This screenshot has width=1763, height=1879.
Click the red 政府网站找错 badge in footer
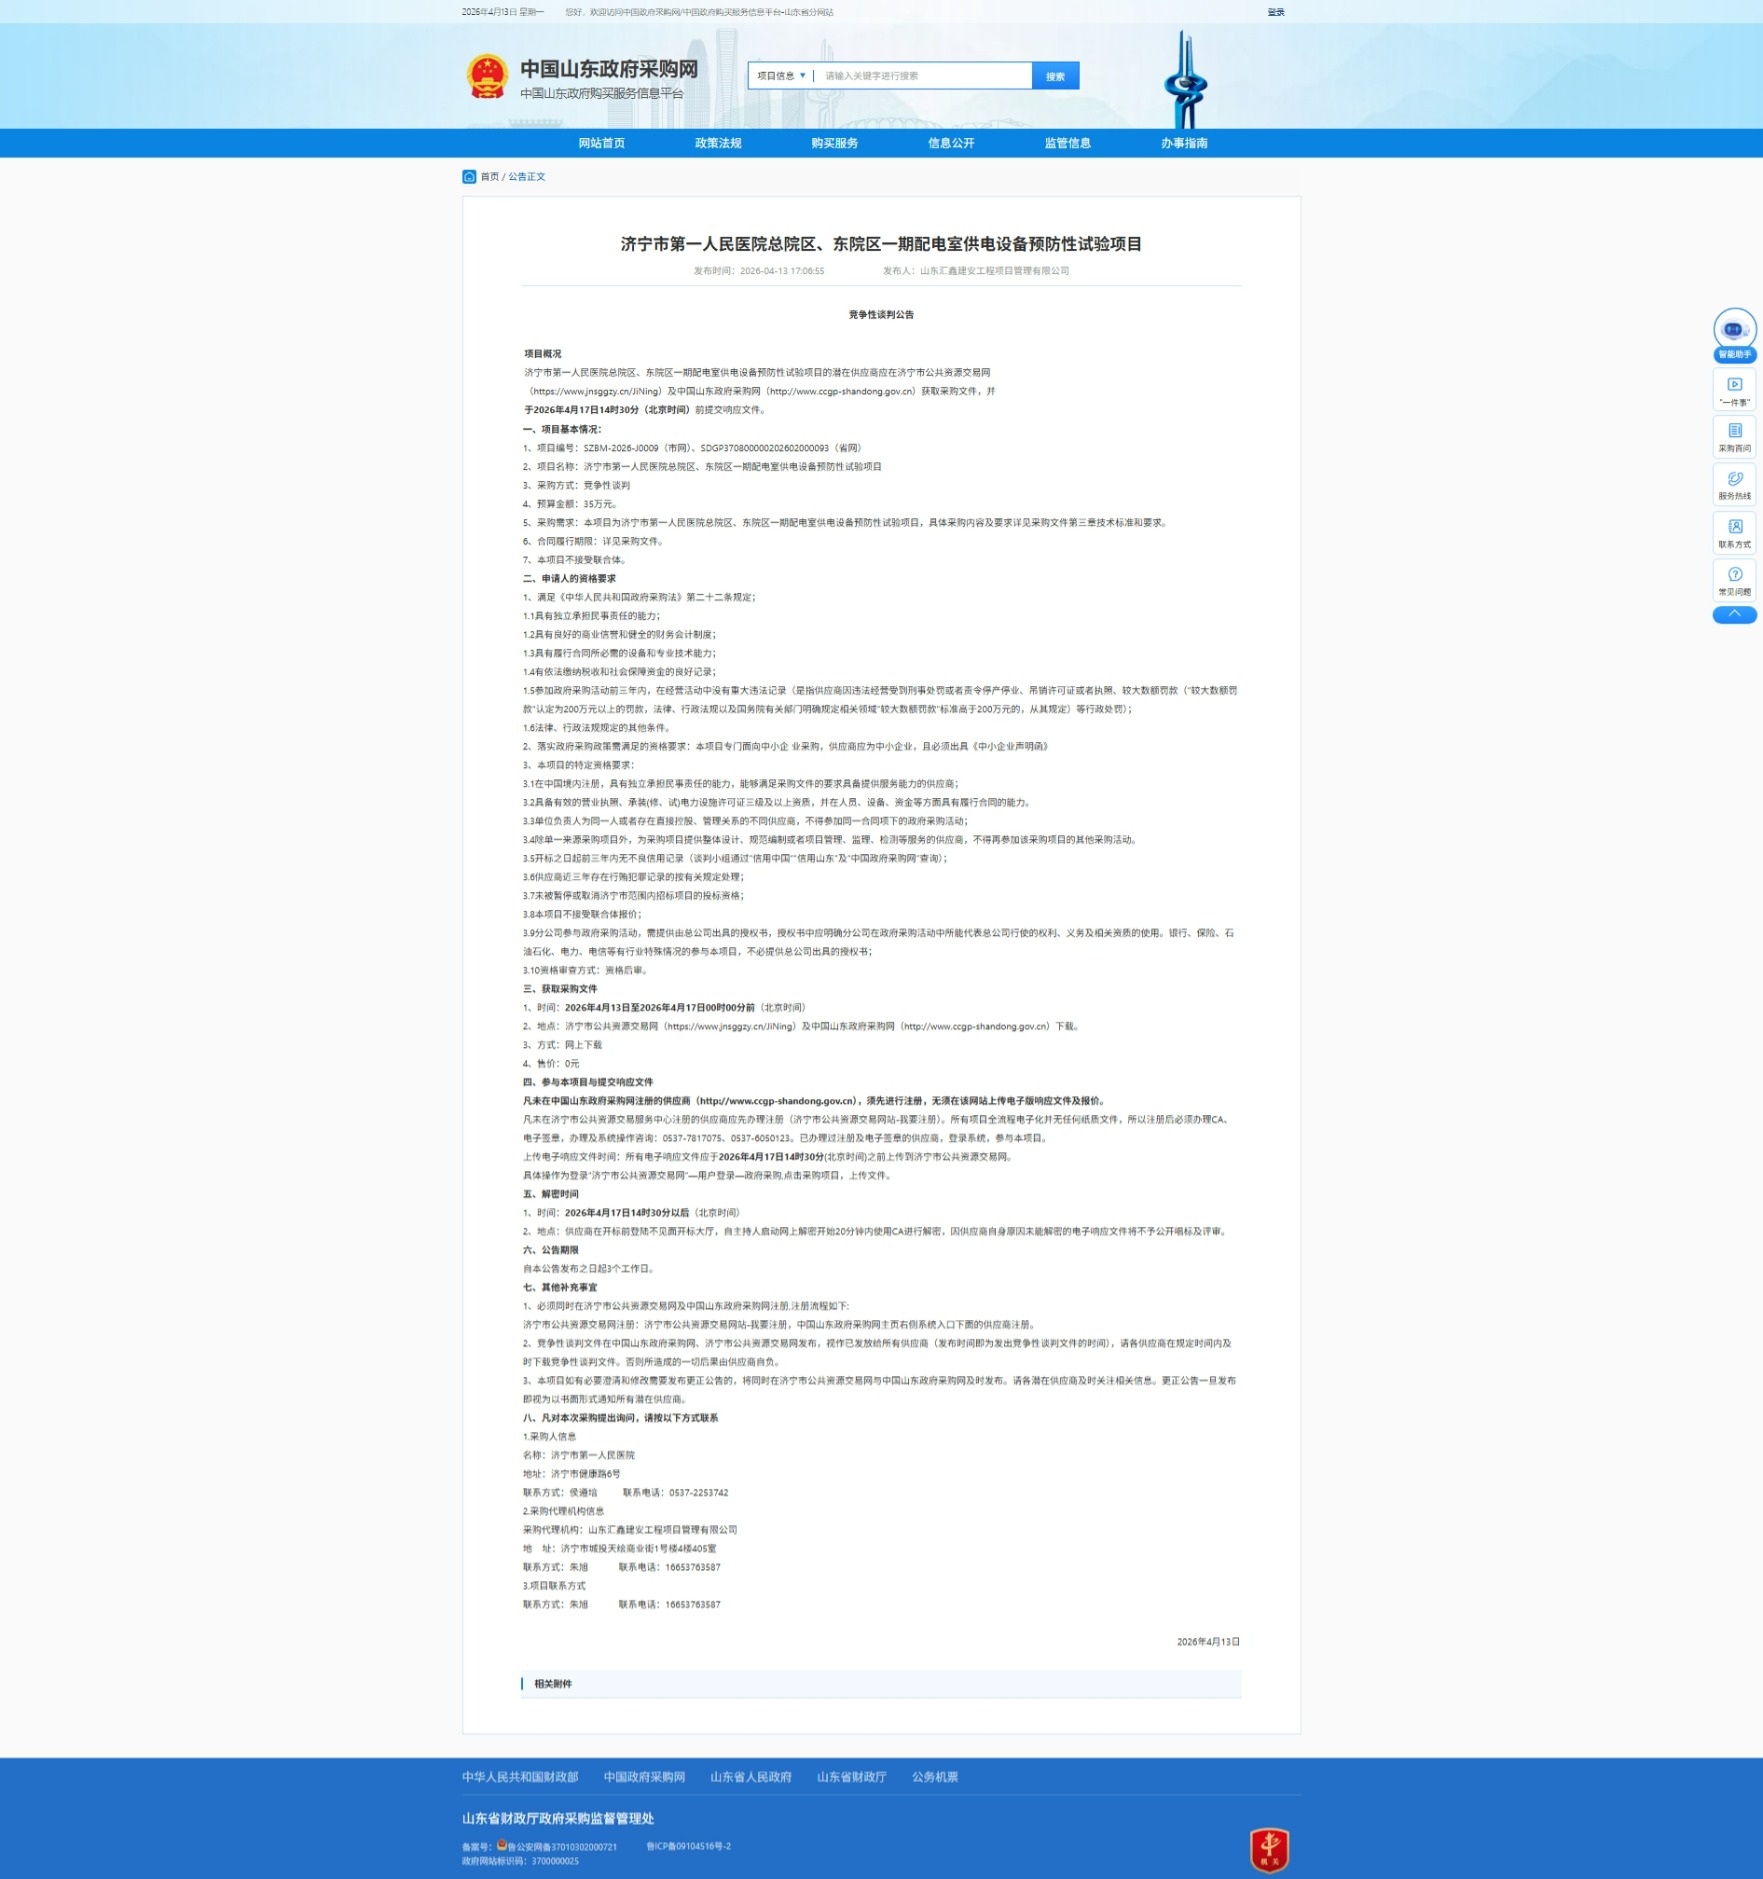1268,1848
